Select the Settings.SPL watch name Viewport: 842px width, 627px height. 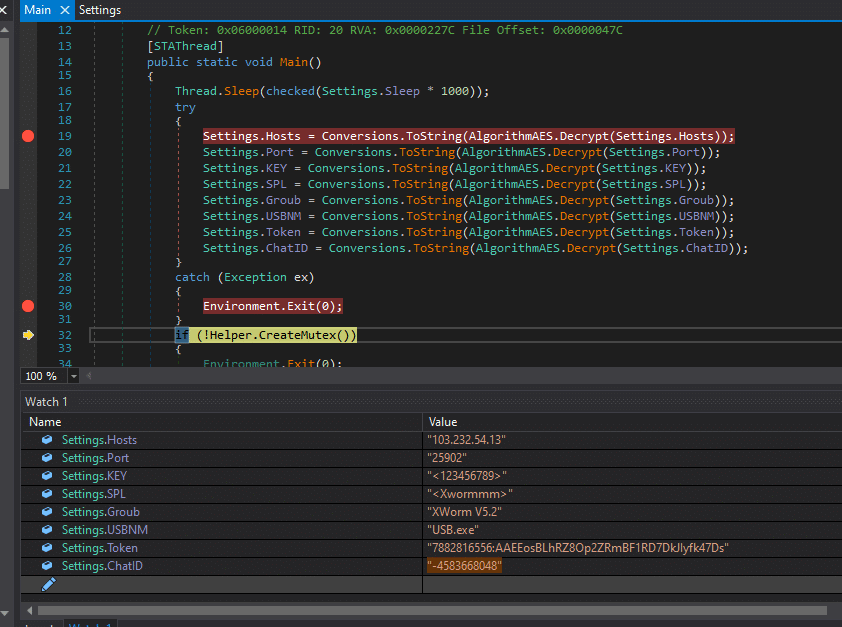coord(93,494)
